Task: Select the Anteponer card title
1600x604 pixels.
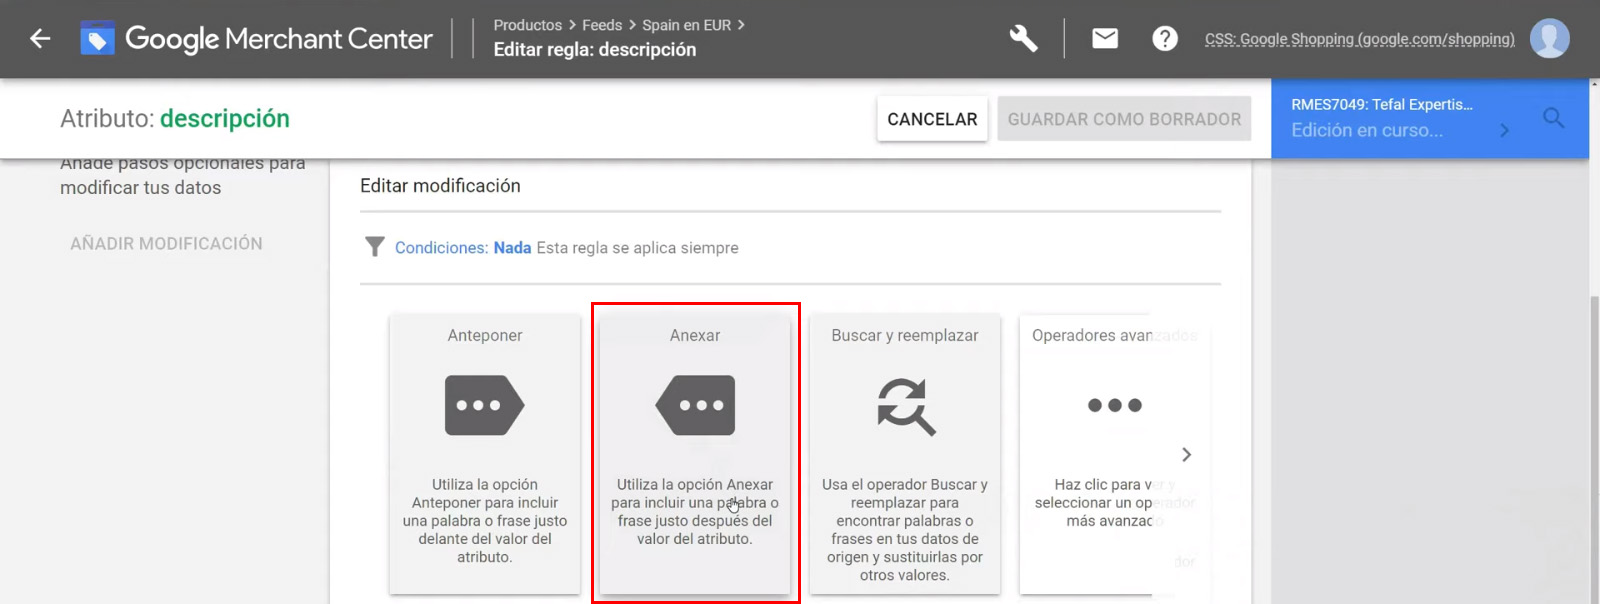Action: (x=485, y=335)
